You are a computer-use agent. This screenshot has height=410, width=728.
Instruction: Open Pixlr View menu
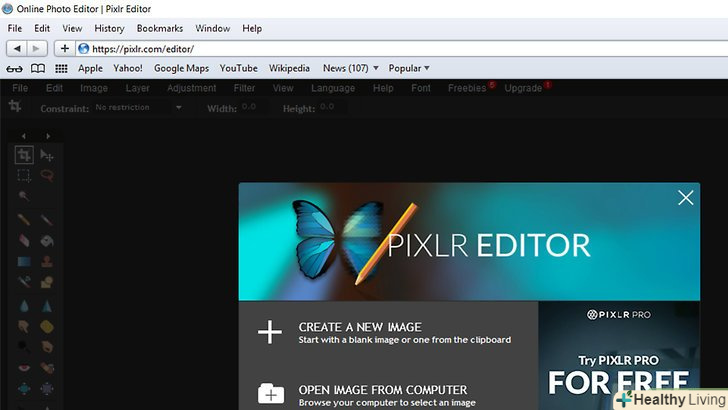(x=283, y=88)
